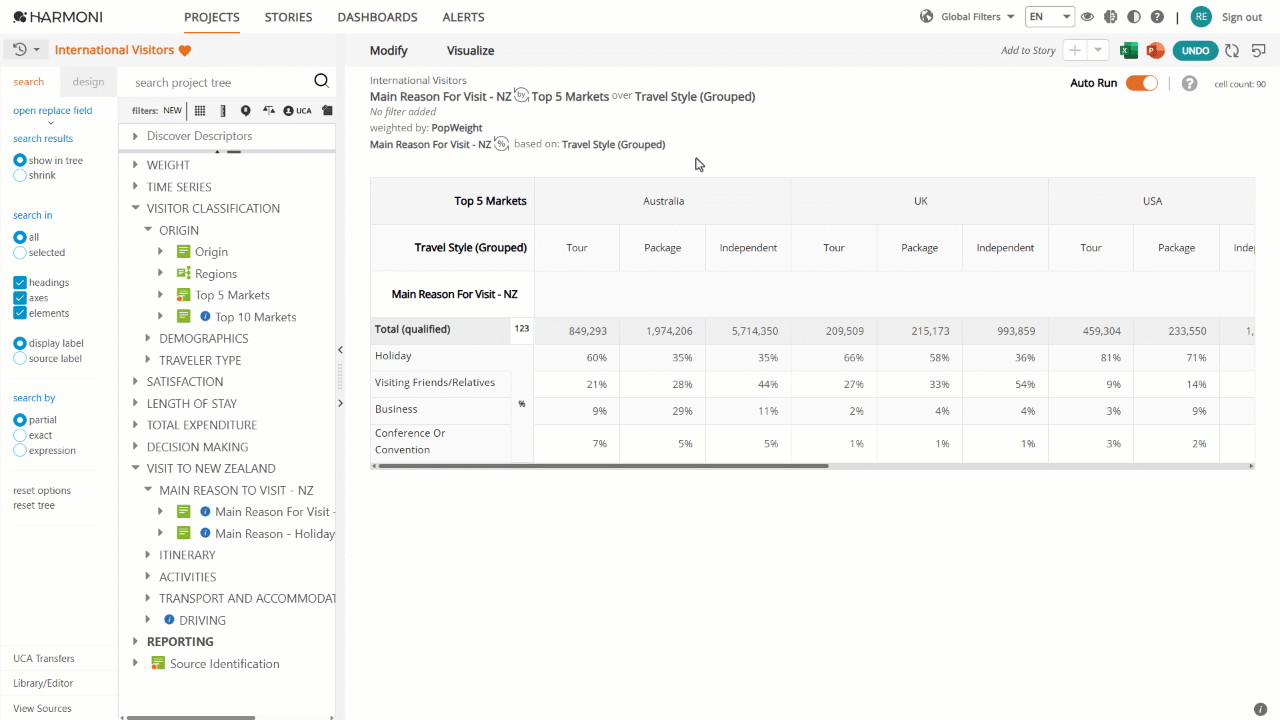This screenshot has height=720, width=1280.
Task: Open the contrast mode icon
Action: click(1133, 17)
